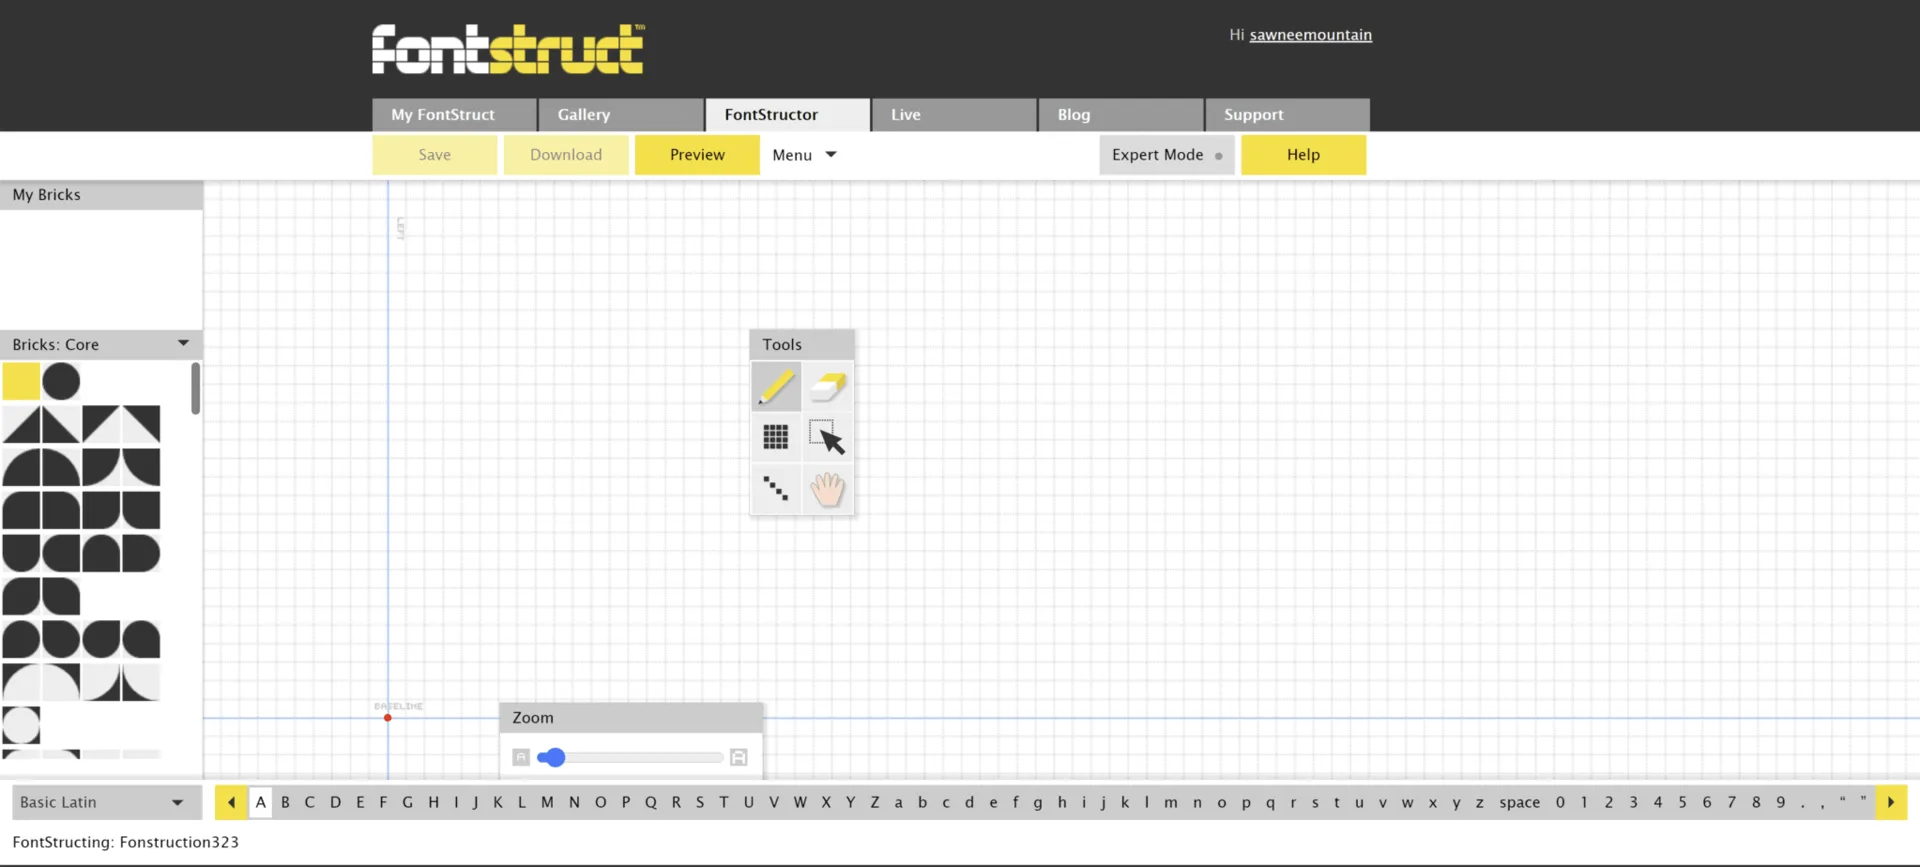
Task: Select lowercase g in the character bar
Action: [x=1038, y=802]
